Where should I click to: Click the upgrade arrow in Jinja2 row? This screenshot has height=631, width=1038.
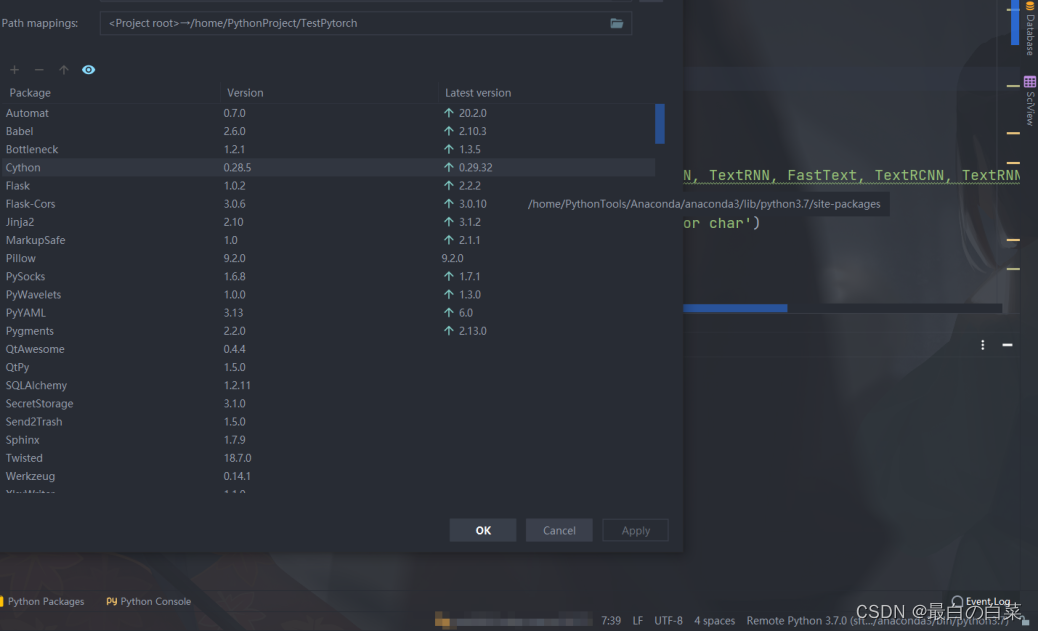coord(449,222)
